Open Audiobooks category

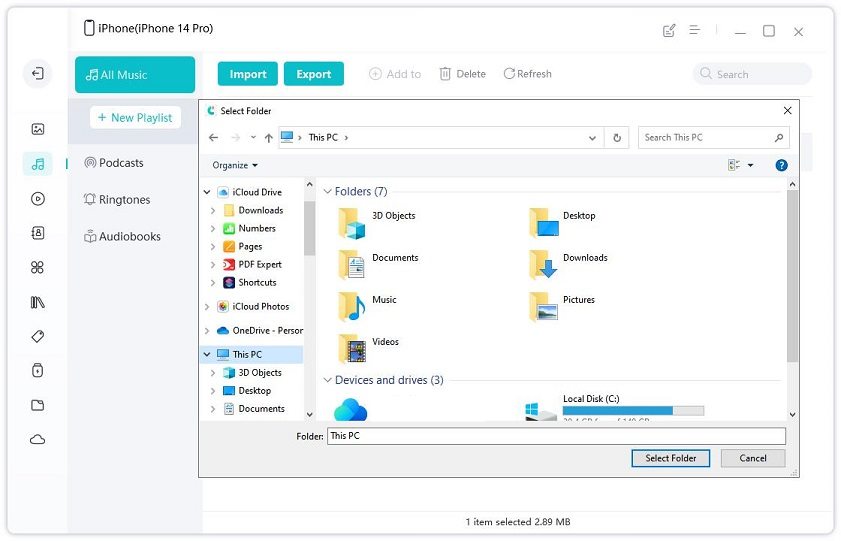(122, 236)
